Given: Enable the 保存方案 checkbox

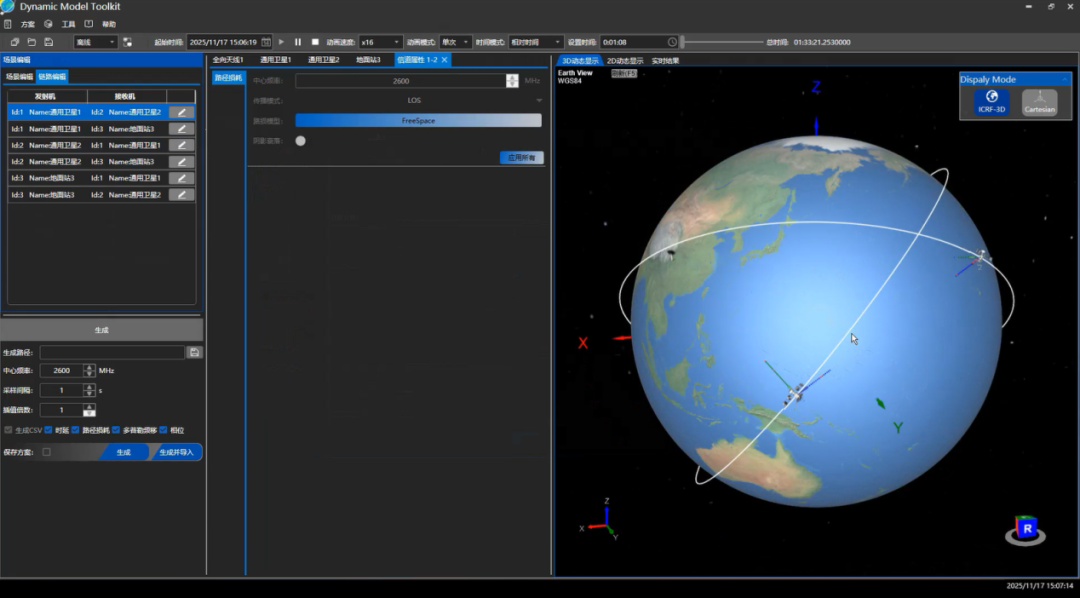Looking at the screenshot, I should tap(46, 452).
